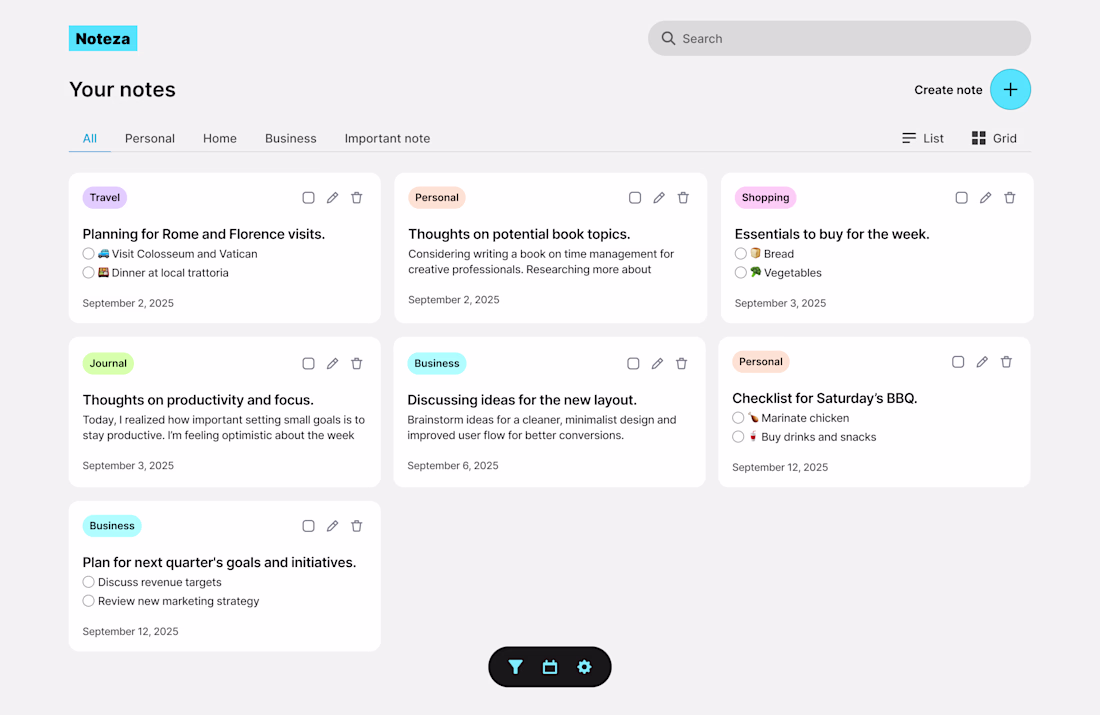Open the Business tab
The height and width of the screenshot is (715, 1100).
pyautogui.click(x=290, y=138)
